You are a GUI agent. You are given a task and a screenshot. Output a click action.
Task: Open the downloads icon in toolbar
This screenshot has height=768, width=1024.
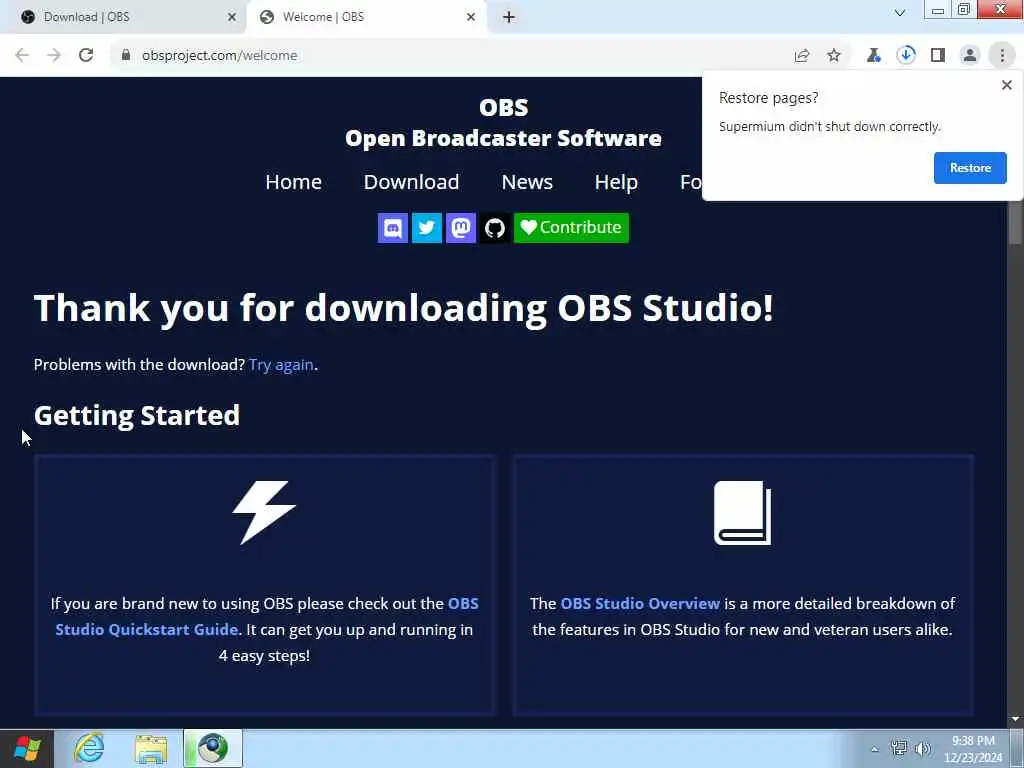point(906,56)
